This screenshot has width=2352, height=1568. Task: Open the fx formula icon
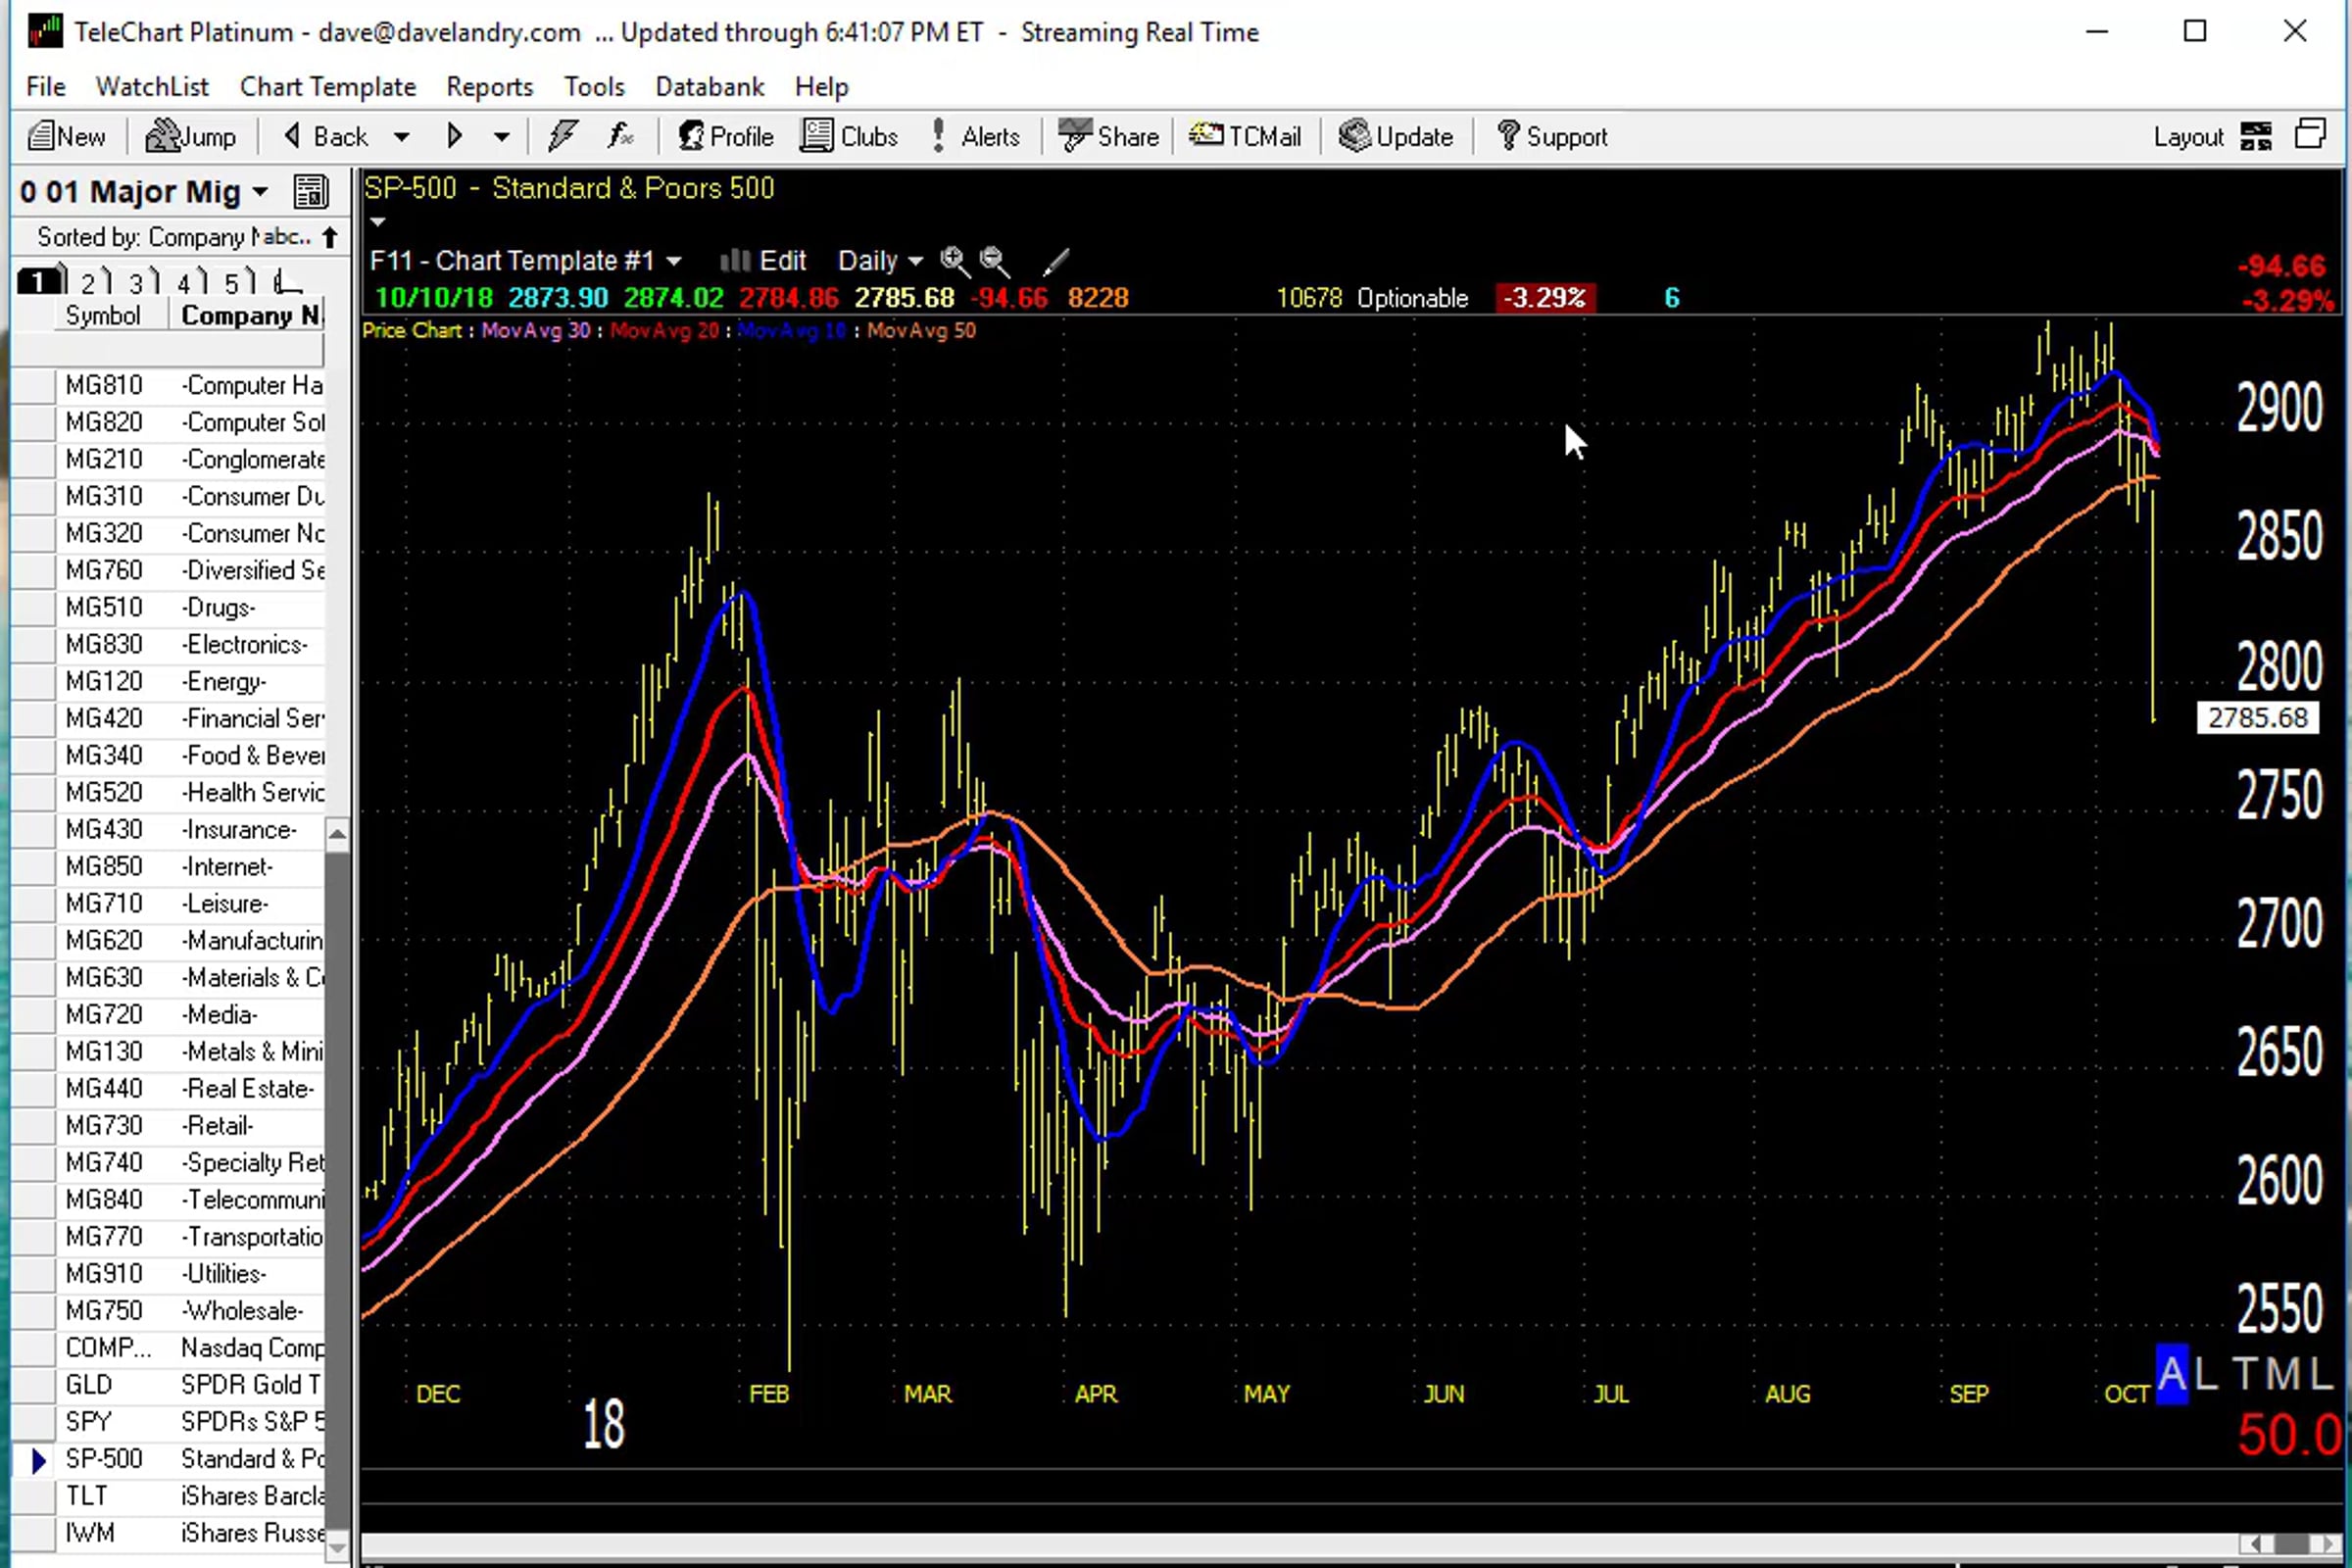(621, 136)
